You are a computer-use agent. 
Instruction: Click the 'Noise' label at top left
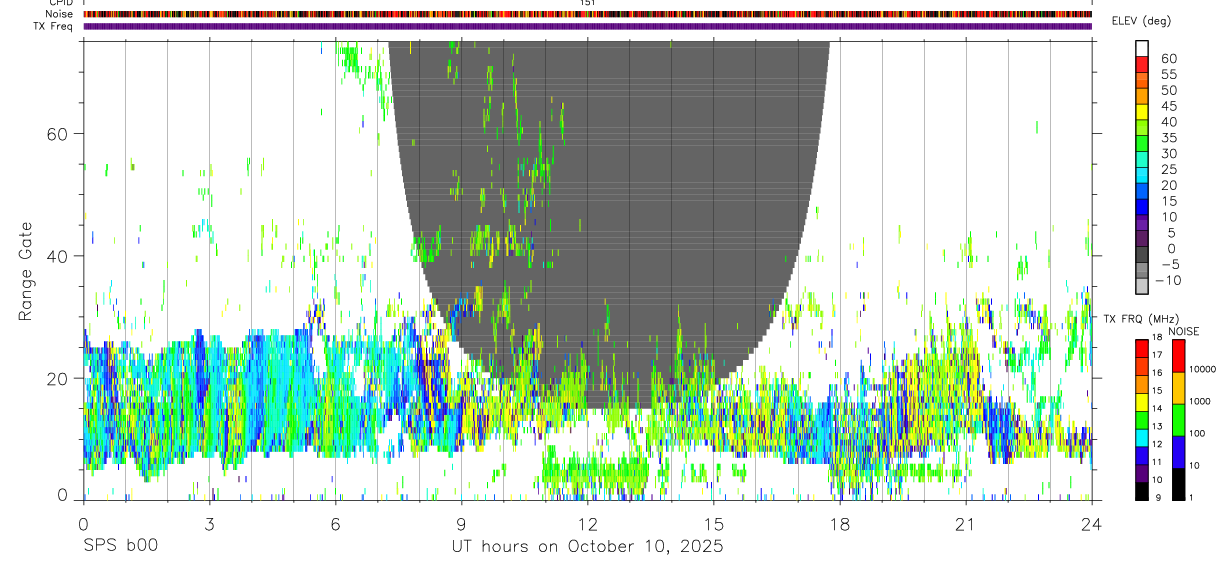coord(57,15)
